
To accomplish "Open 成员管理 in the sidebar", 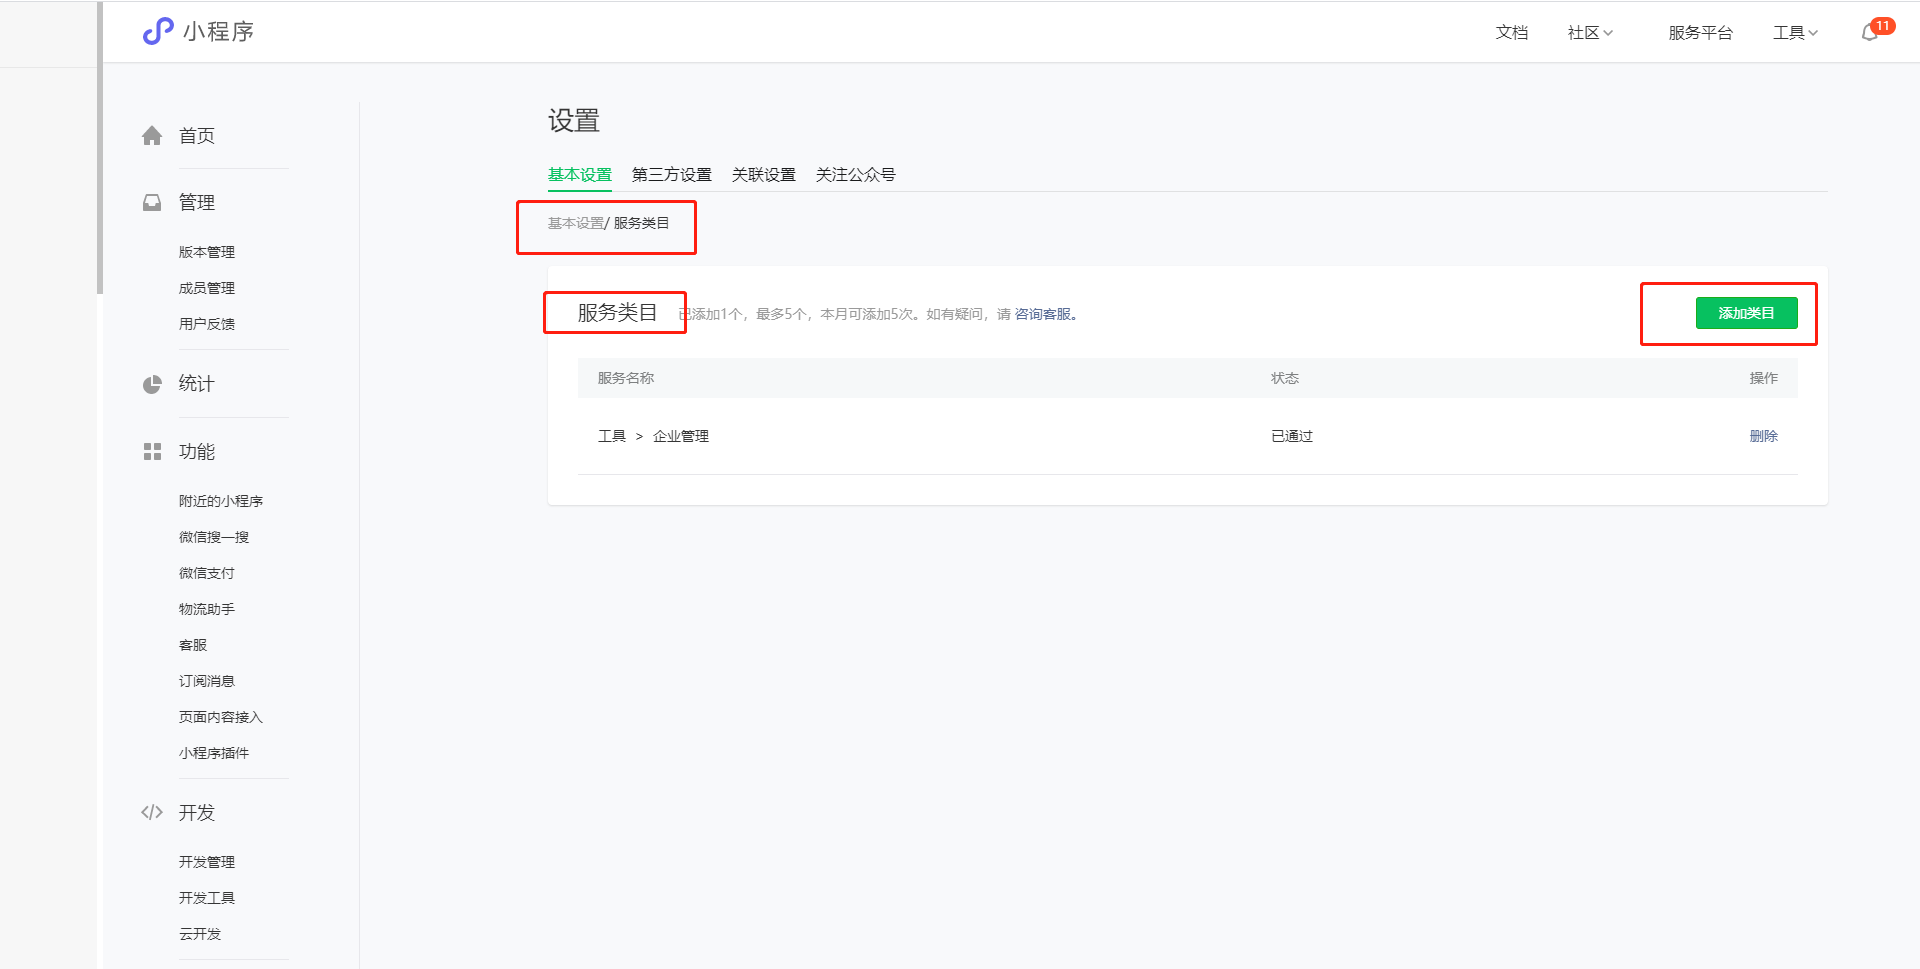I will click(206, 288).
